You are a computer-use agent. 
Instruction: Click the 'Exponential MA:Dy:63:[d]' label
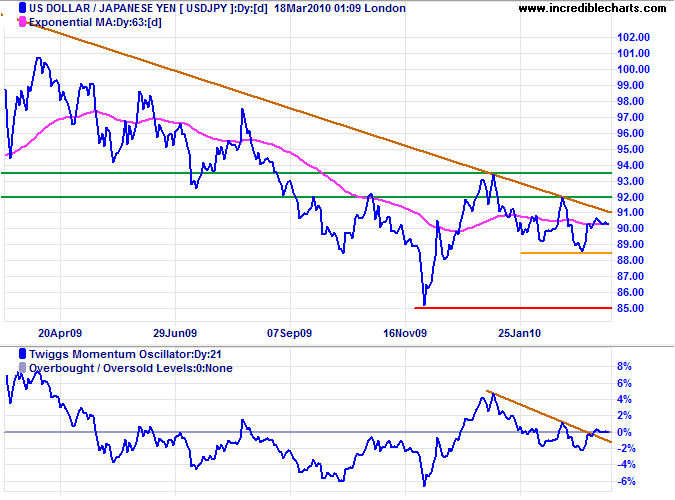pyautogui.click(x=95, y=22)
